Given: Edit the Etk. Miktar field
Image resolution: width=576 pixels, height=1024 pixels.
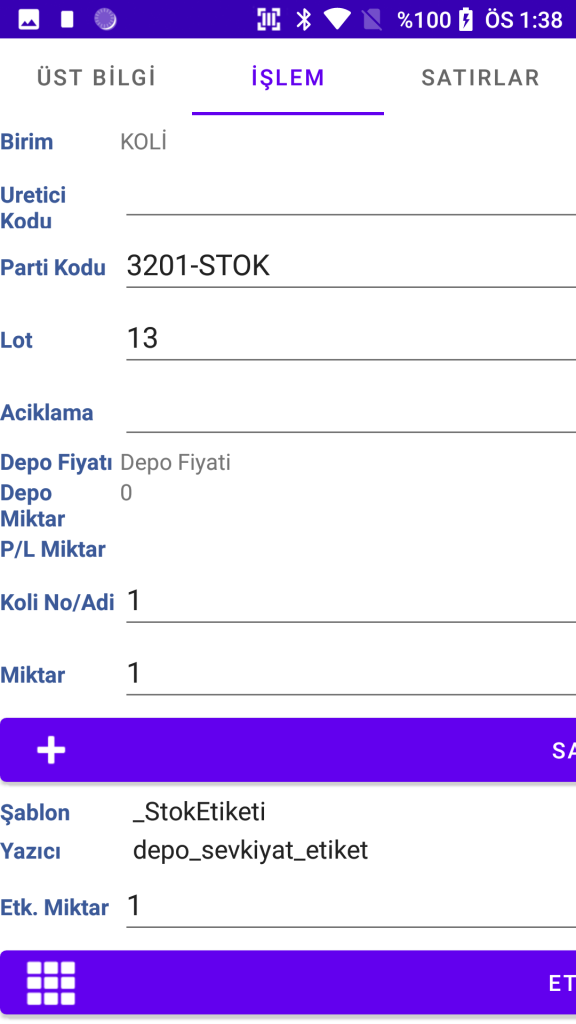Looking at the screenshot, I should 351,906.
